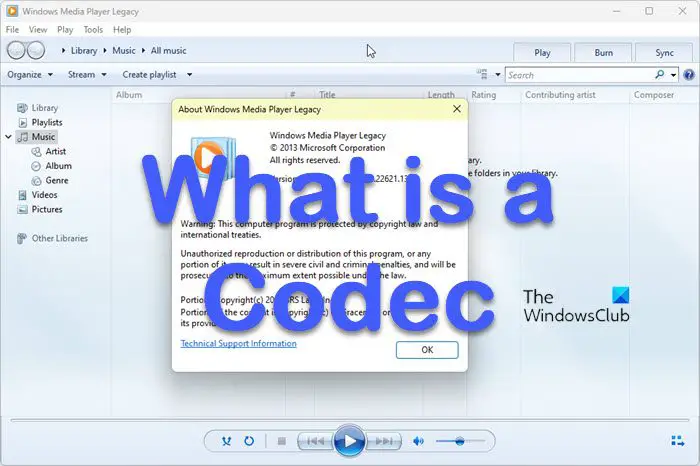
Task: Click OK in the About dialog
Action: tap(427, 350)
